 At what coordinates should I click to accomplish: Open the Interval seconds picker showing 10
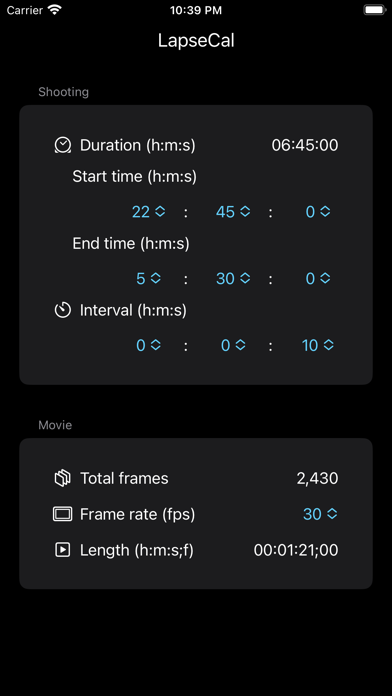coord(318,345)
